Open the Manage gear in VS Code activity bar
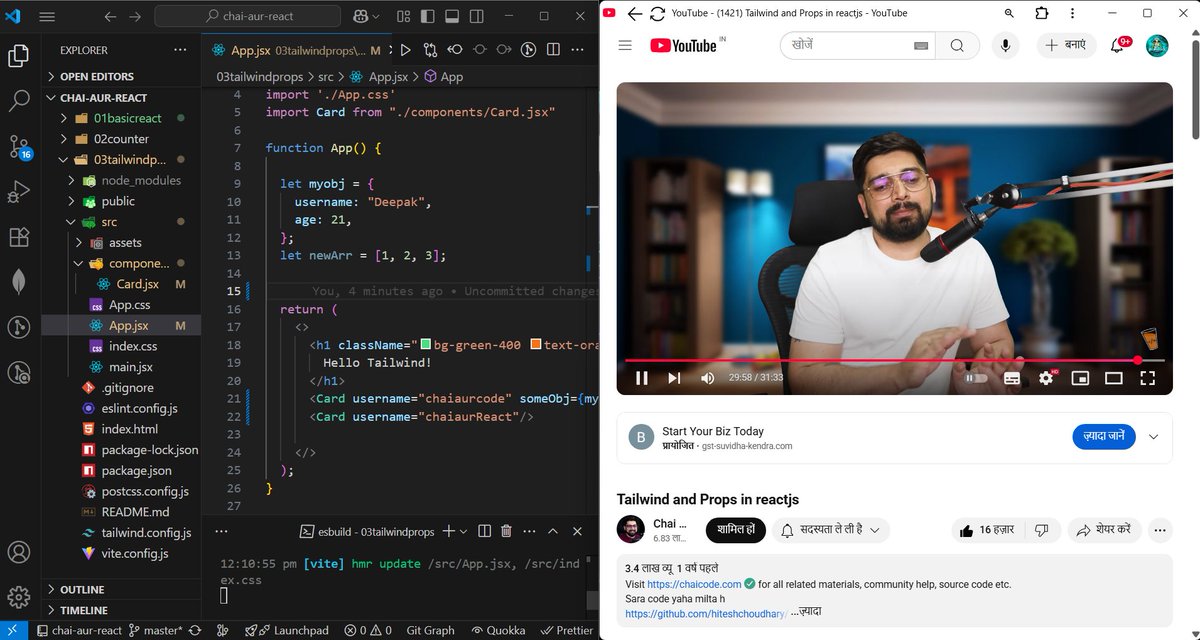The height and width of the screenshot is (640, 1200). coord(19,598)
